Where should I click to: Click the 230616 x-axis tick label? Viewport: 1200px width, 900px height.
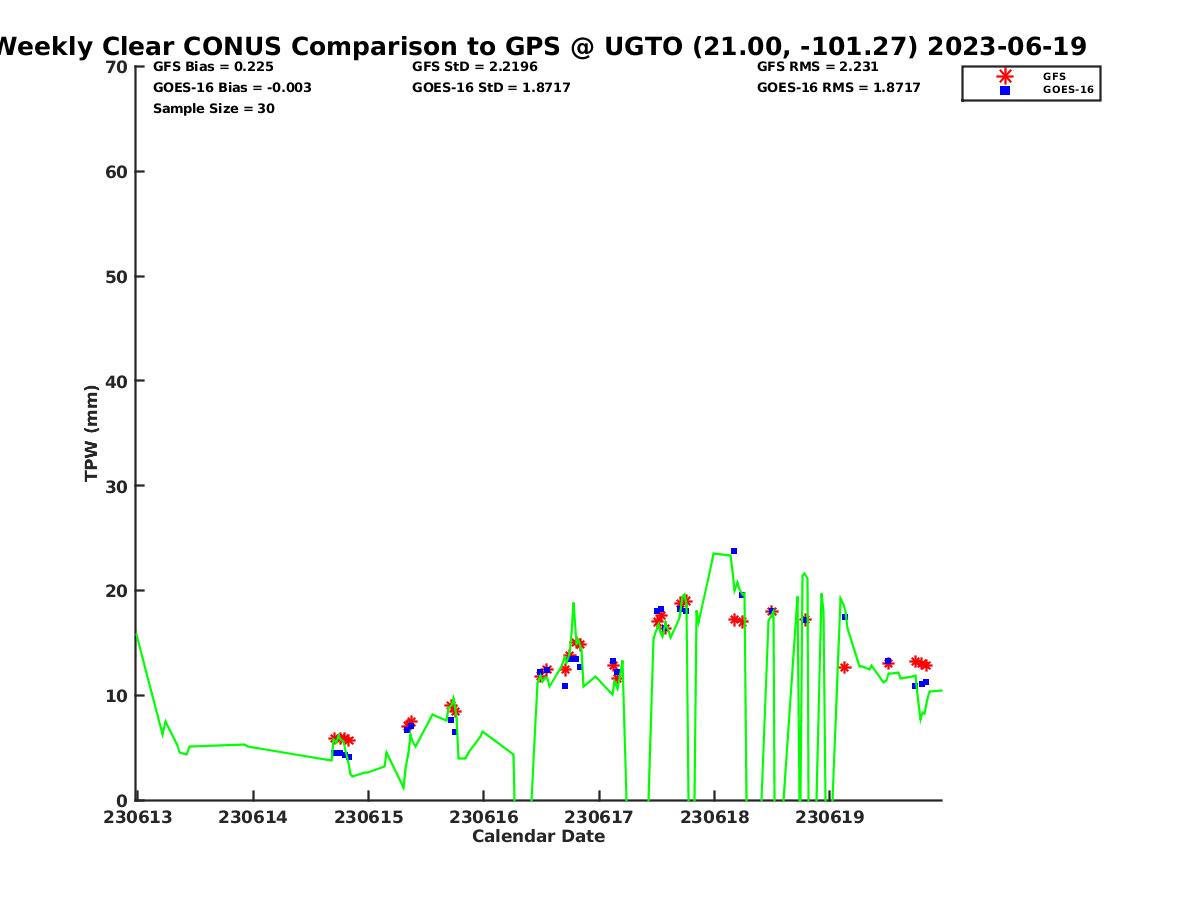(484, 818)
